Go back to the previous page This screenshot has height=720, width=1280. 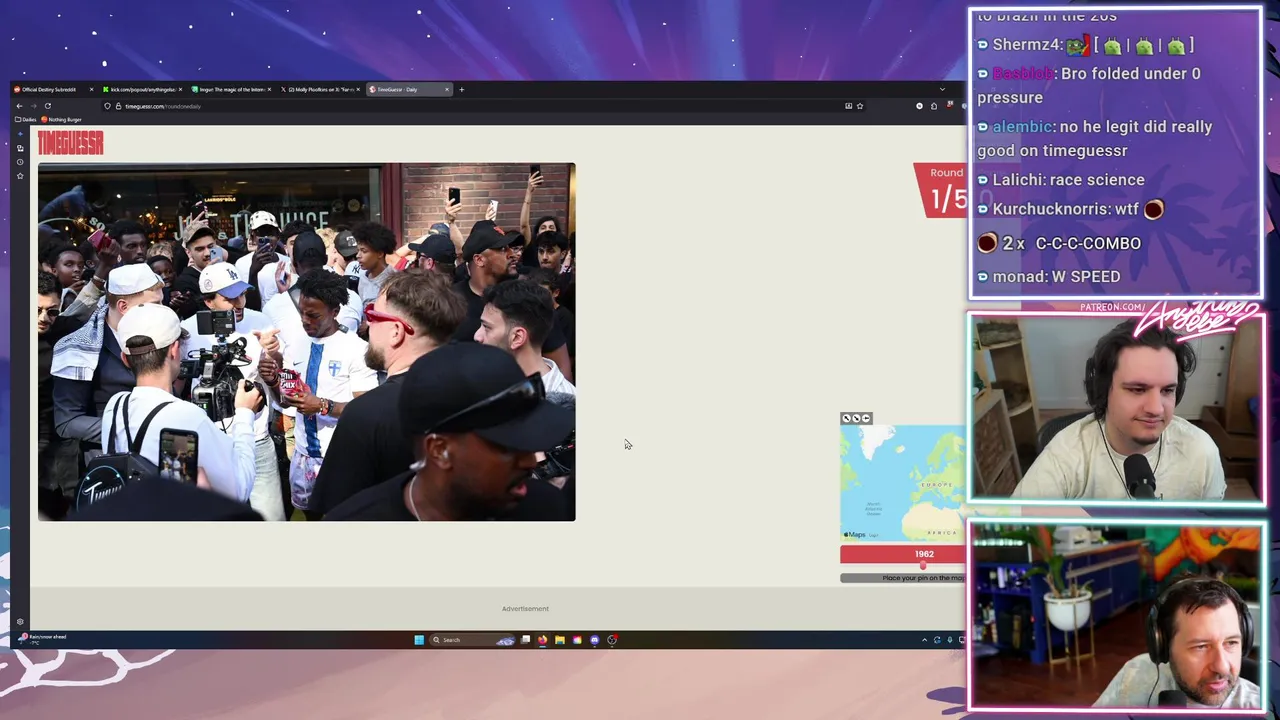tap(19, 106)
